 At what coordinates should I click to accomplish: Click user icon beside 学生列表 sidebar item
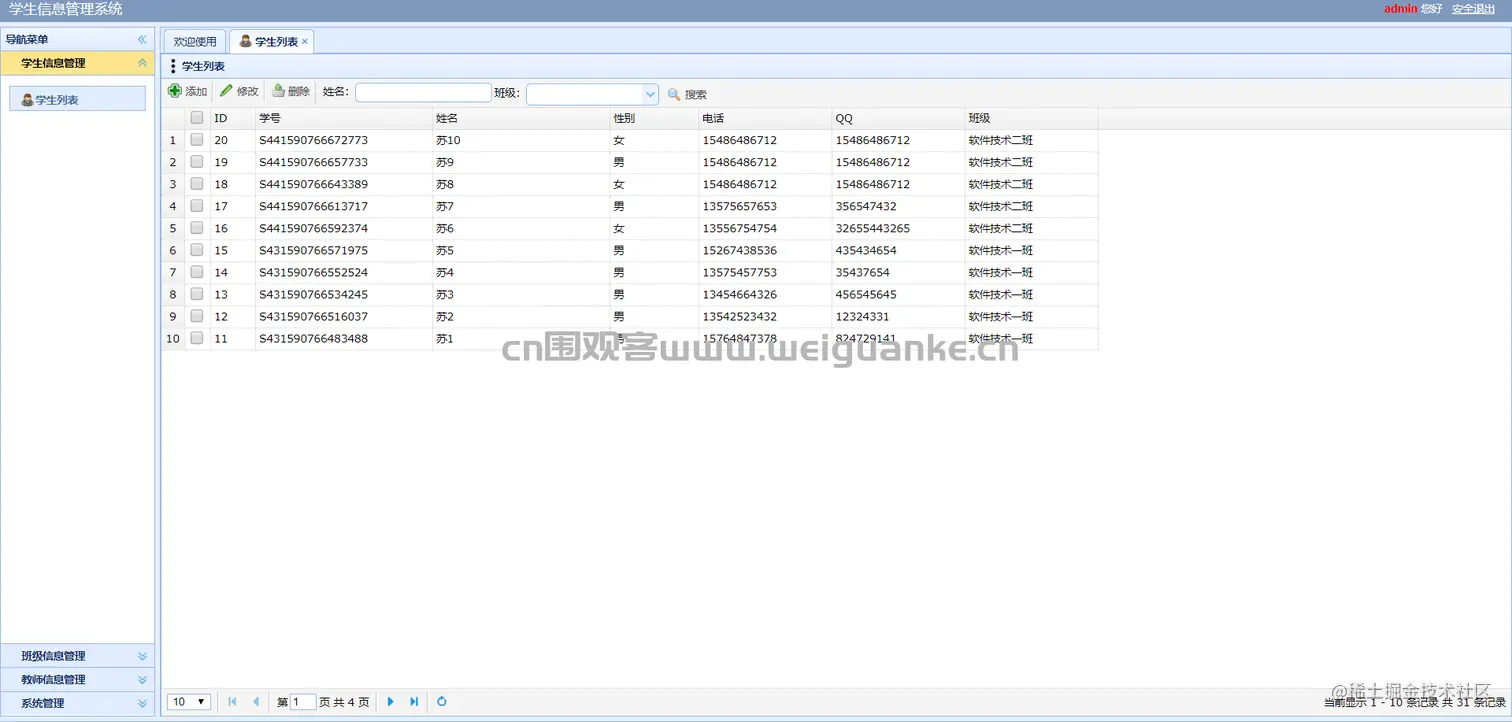tap(27, 100)
